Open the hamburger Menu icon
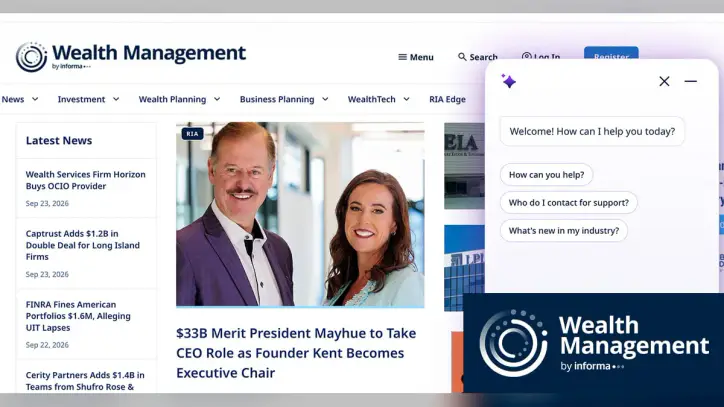This screenshot has height=407, width=724. pyautogui.click(x=403, y=57)
